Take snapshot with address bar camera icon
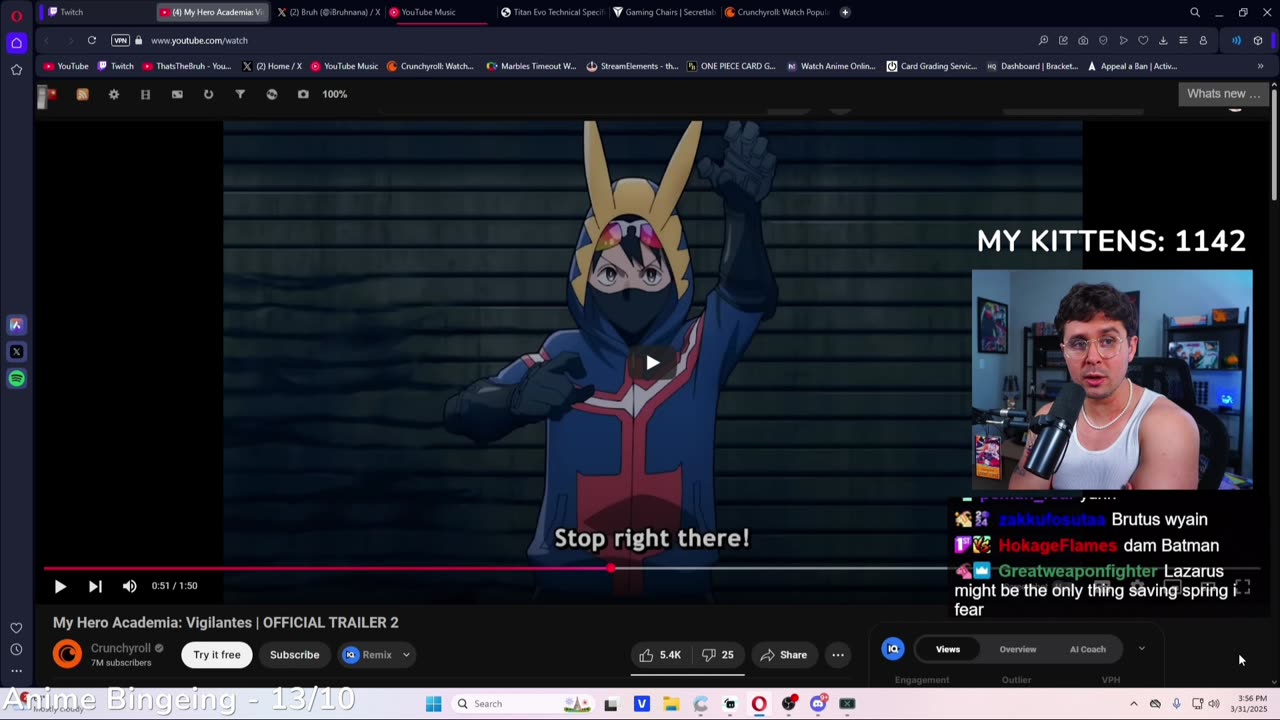Screen dimensions: 1280x720 point(1083,40)
